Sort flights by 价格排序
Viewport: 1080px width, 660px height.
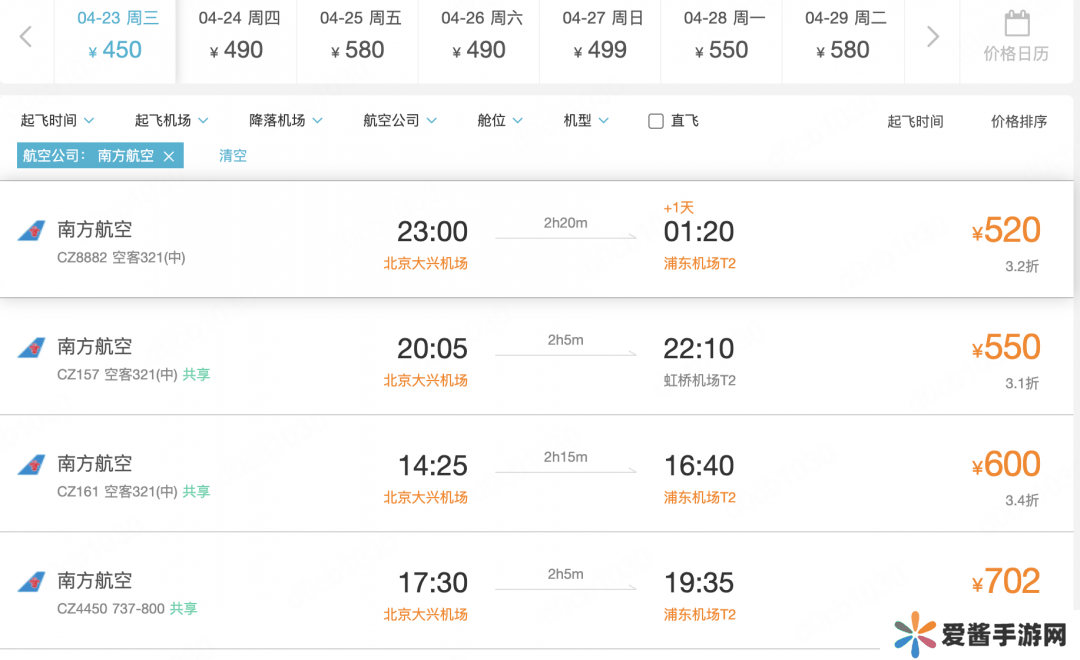point(1019,122)
